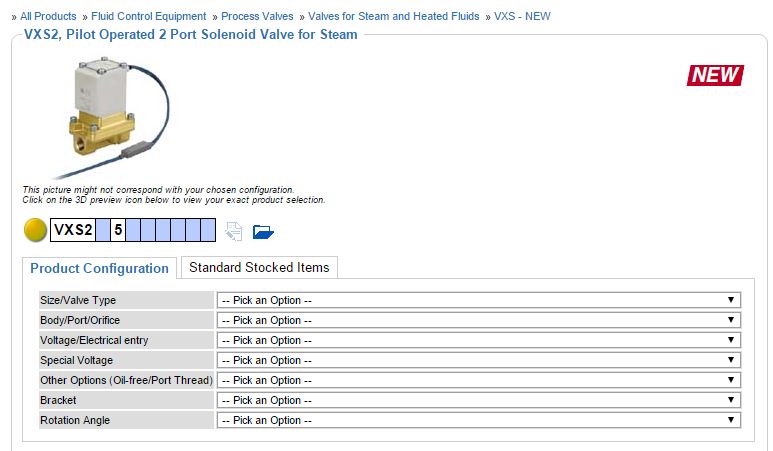The height and width of the screenshot is (451, 773).
Task: Click the first blank part number cell
Action: pos(103,230)
